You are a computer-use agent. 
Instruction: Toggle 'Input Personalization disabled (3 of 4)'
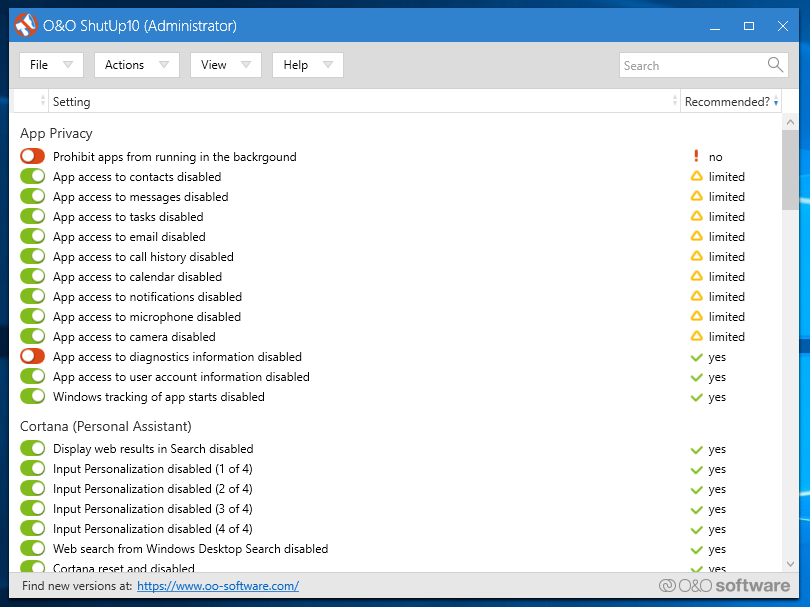33,508
